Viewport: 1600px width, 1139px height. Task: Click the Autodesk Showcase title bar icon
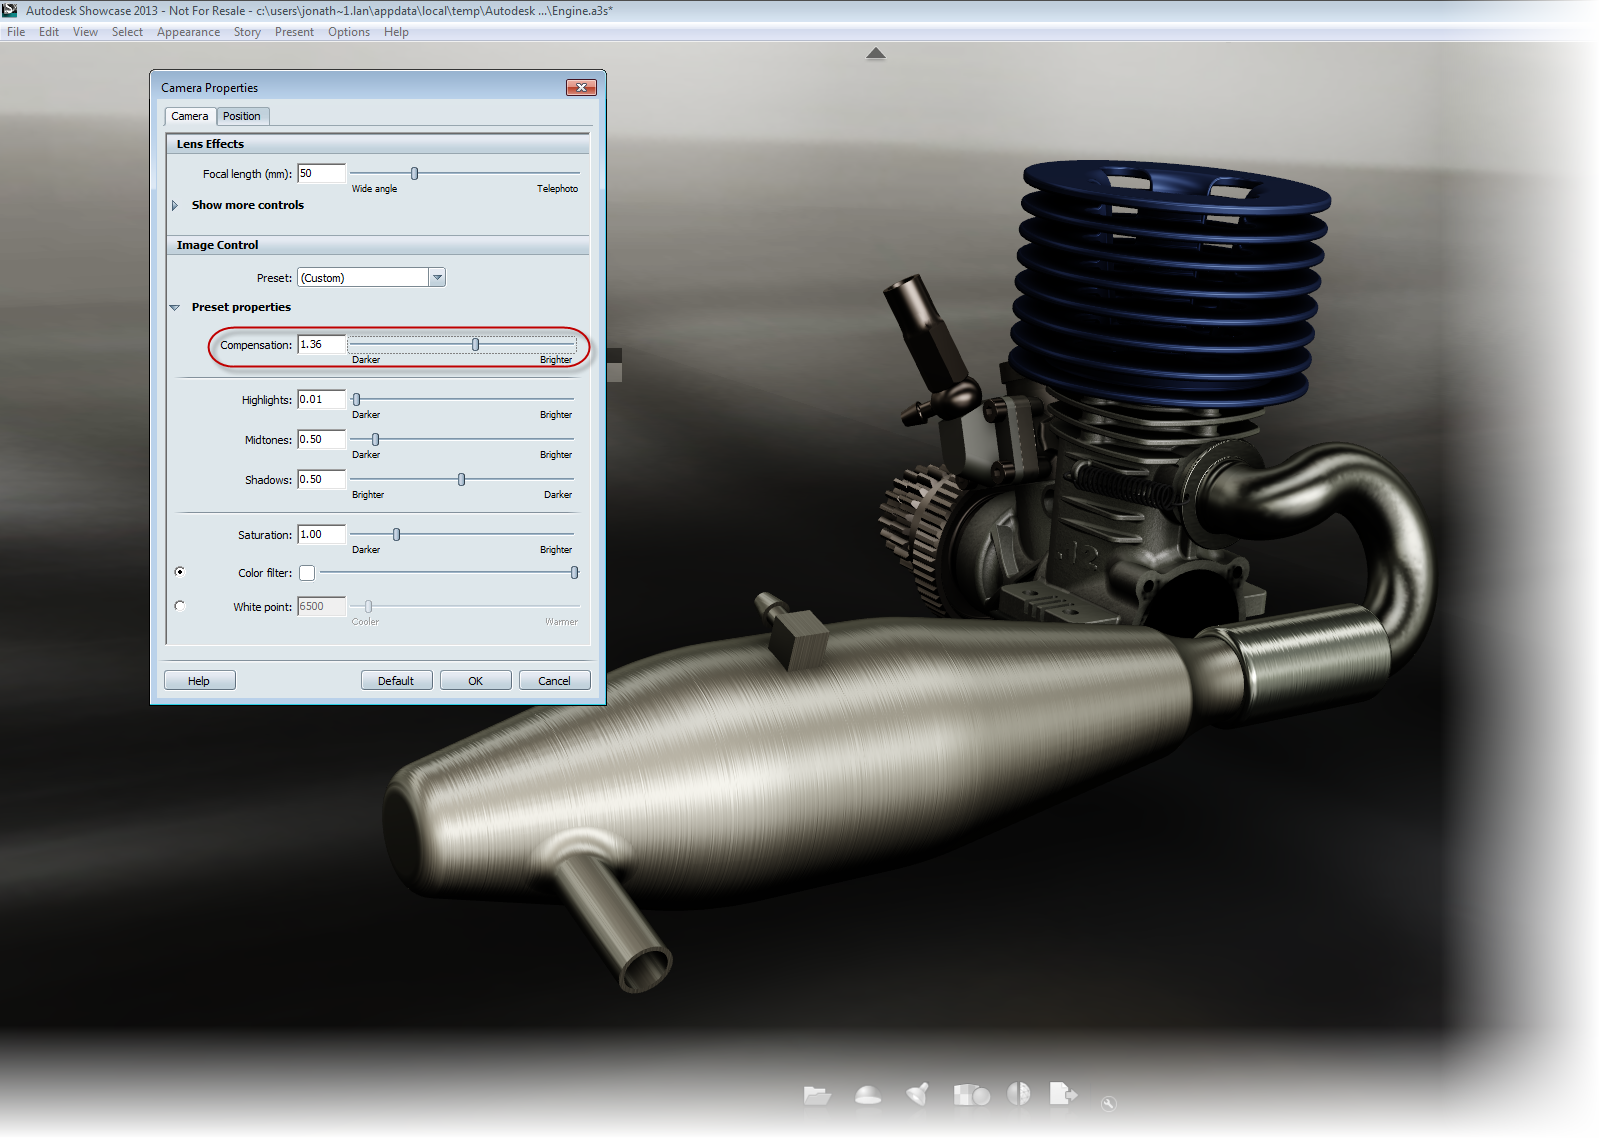(10, 10)
